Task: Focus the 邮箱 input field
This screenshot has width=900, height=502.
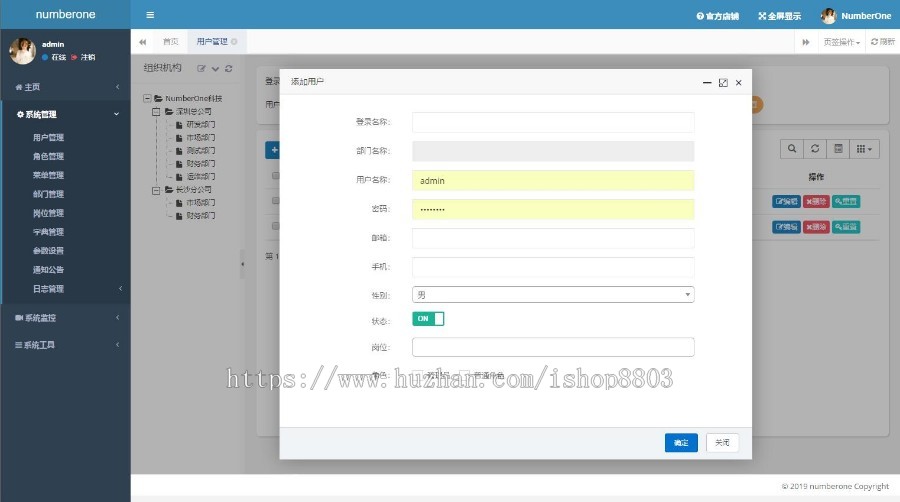Action: 553,238
